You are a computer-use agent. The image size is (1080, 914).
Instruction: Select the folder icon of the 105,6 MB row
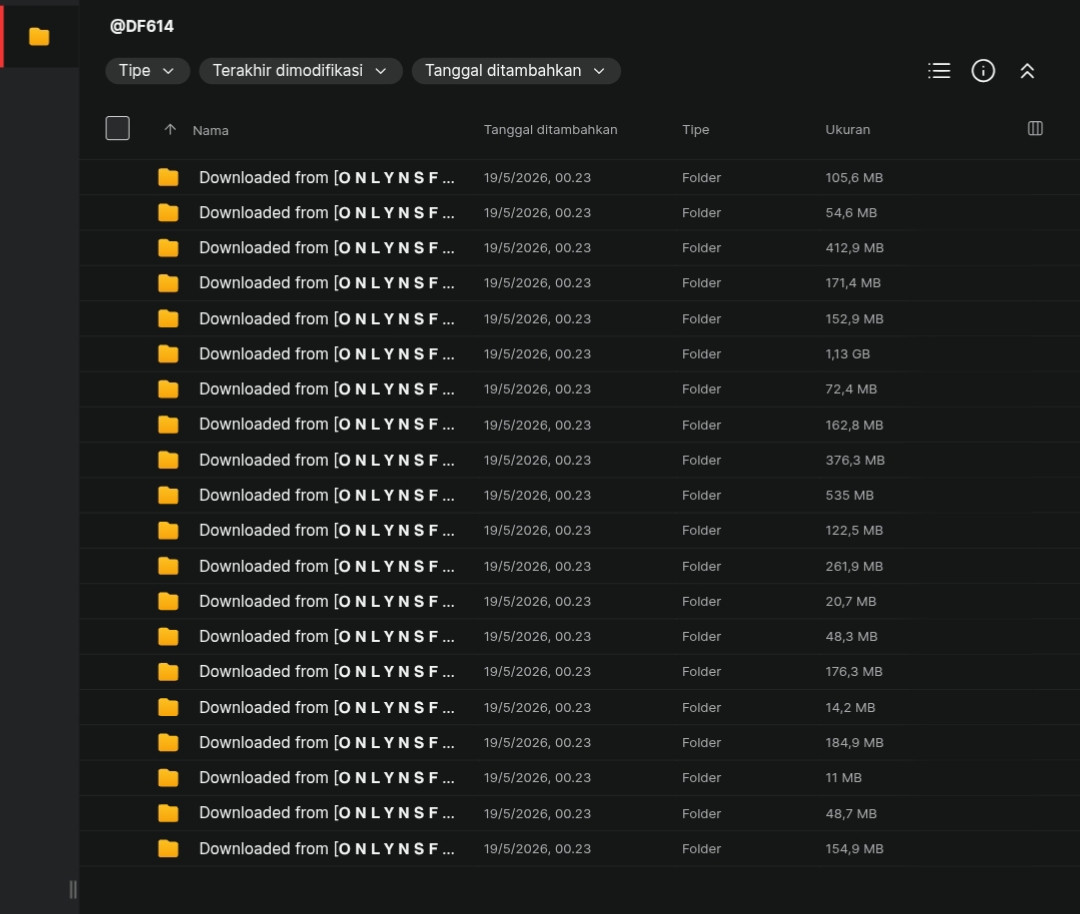168,178
